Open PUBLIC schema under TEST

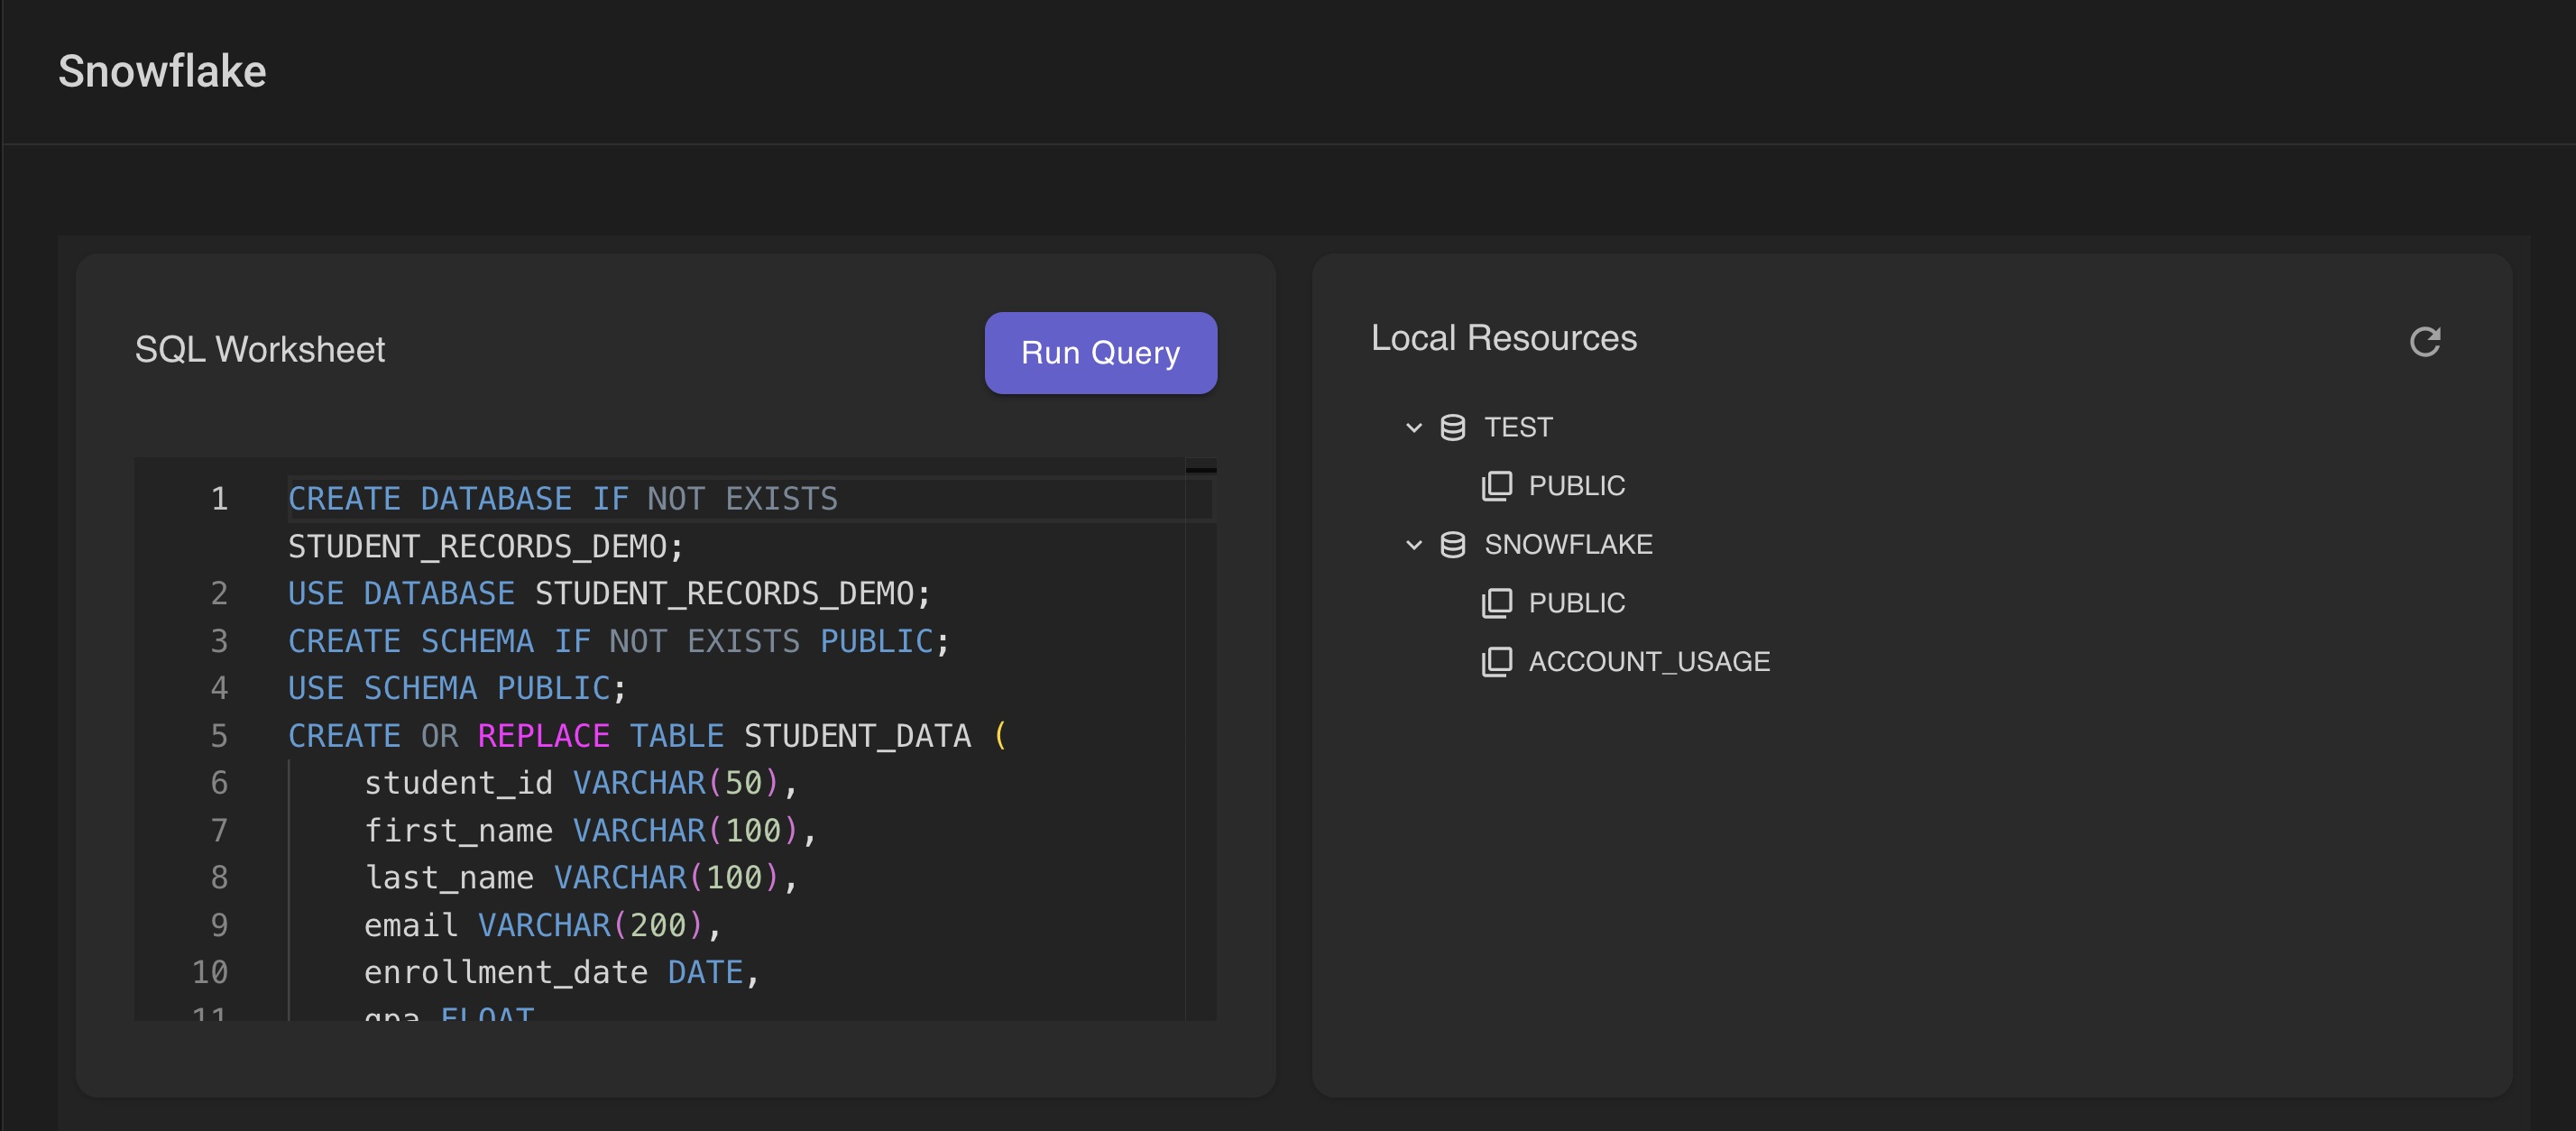1576,486
